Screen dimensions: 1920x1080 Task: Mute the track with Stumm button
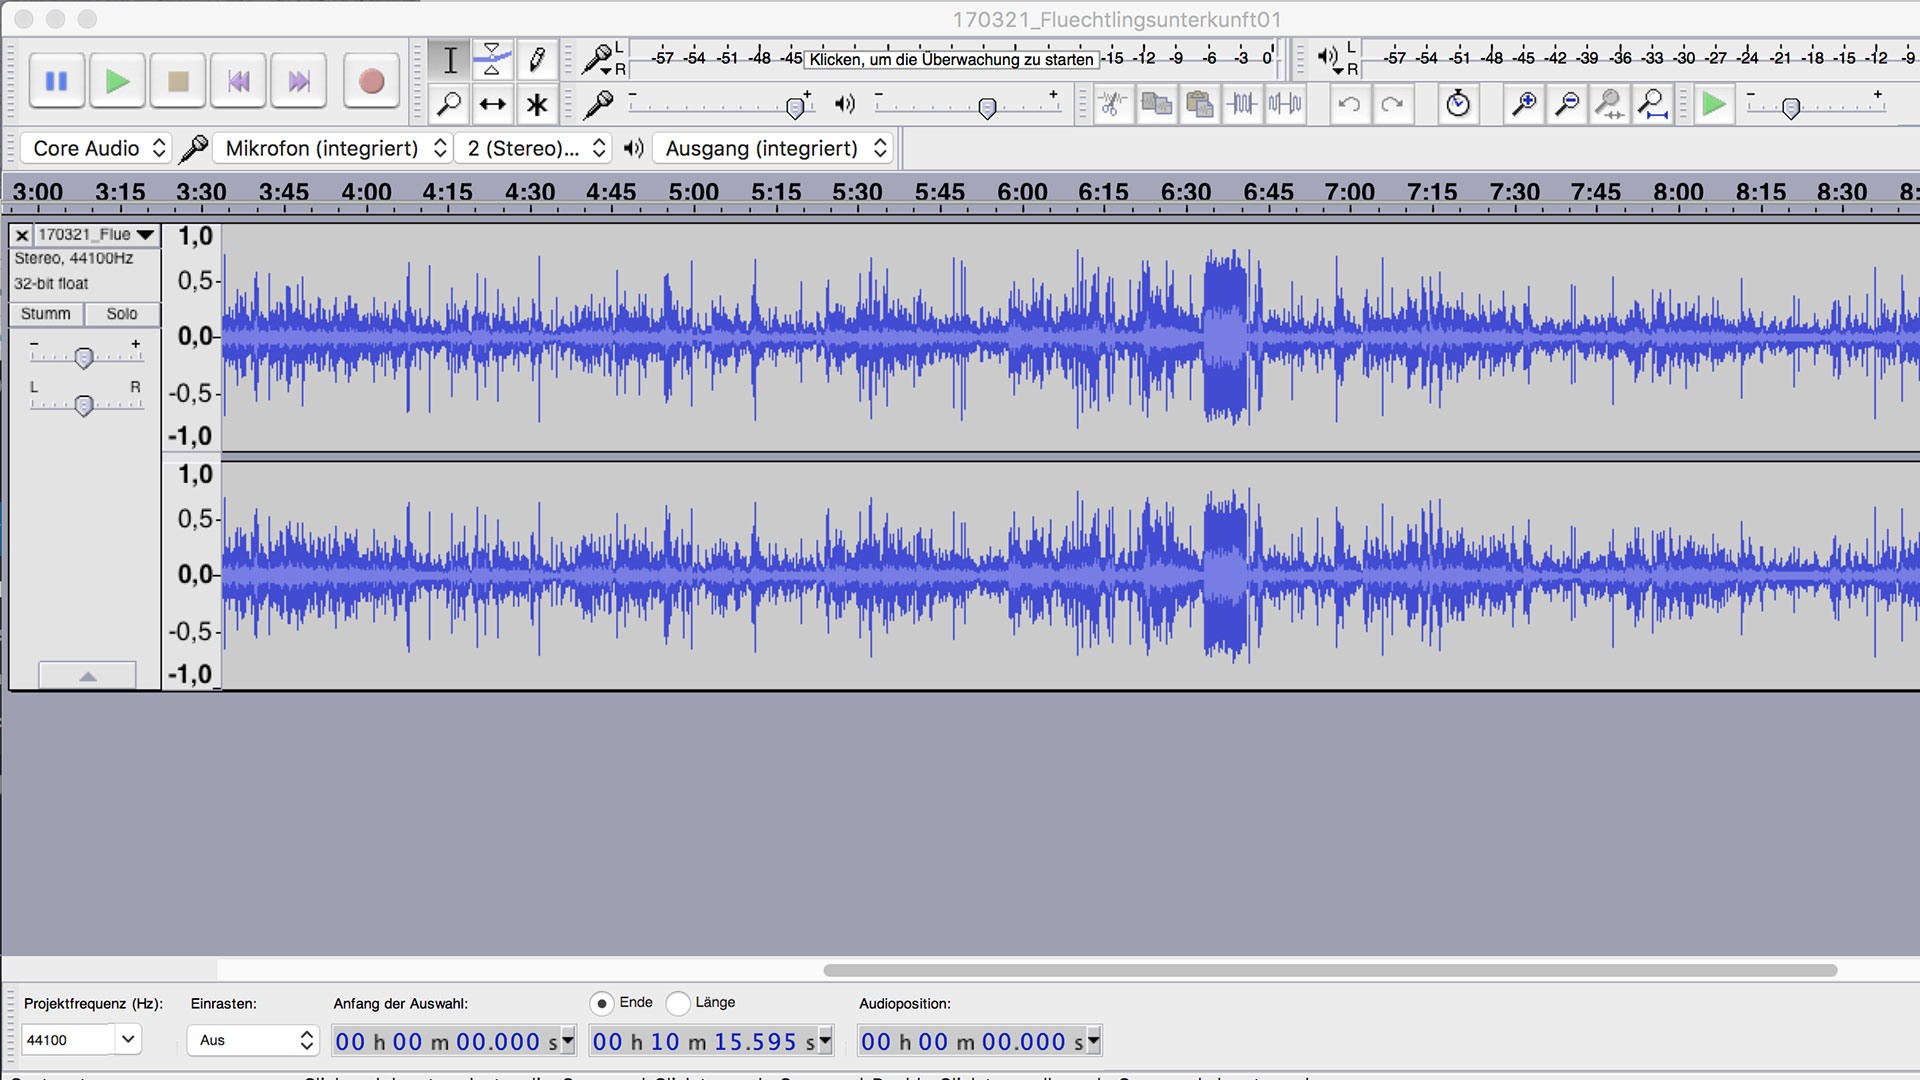click(x=46, y=314)
